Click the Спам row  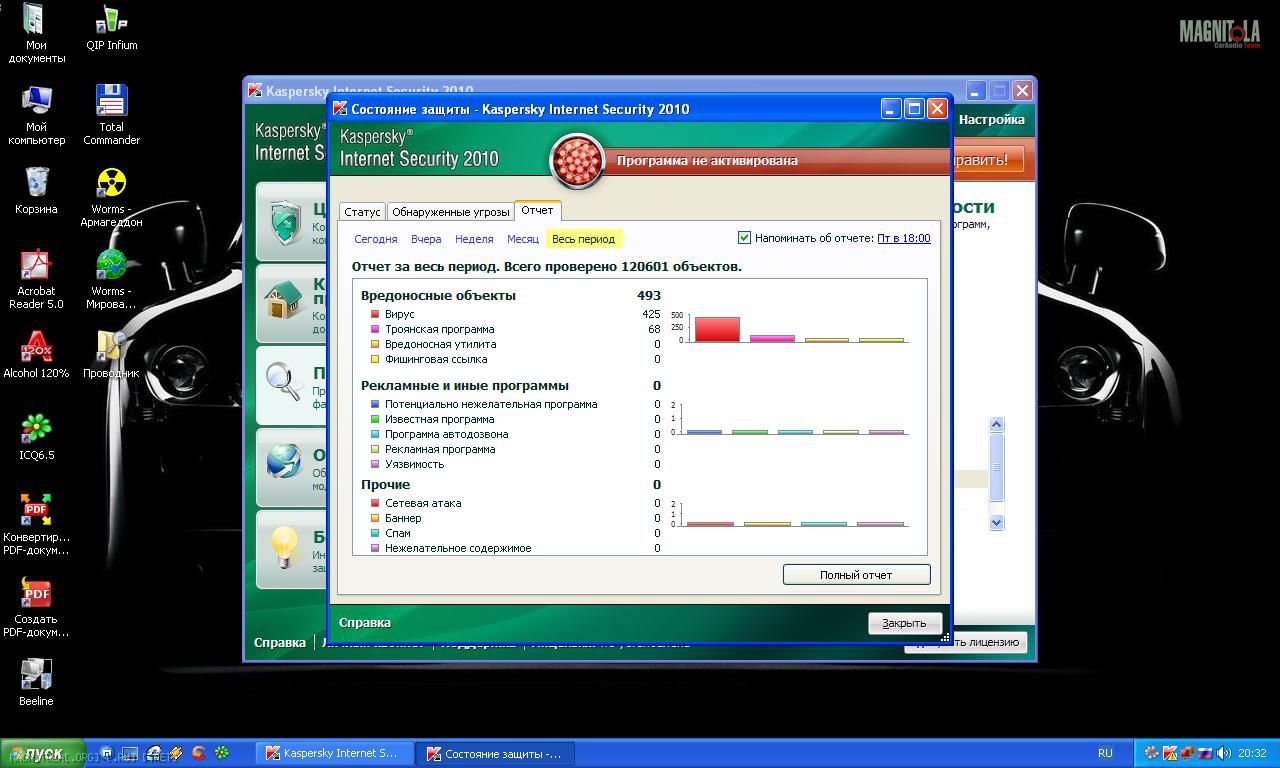[515, 533]
